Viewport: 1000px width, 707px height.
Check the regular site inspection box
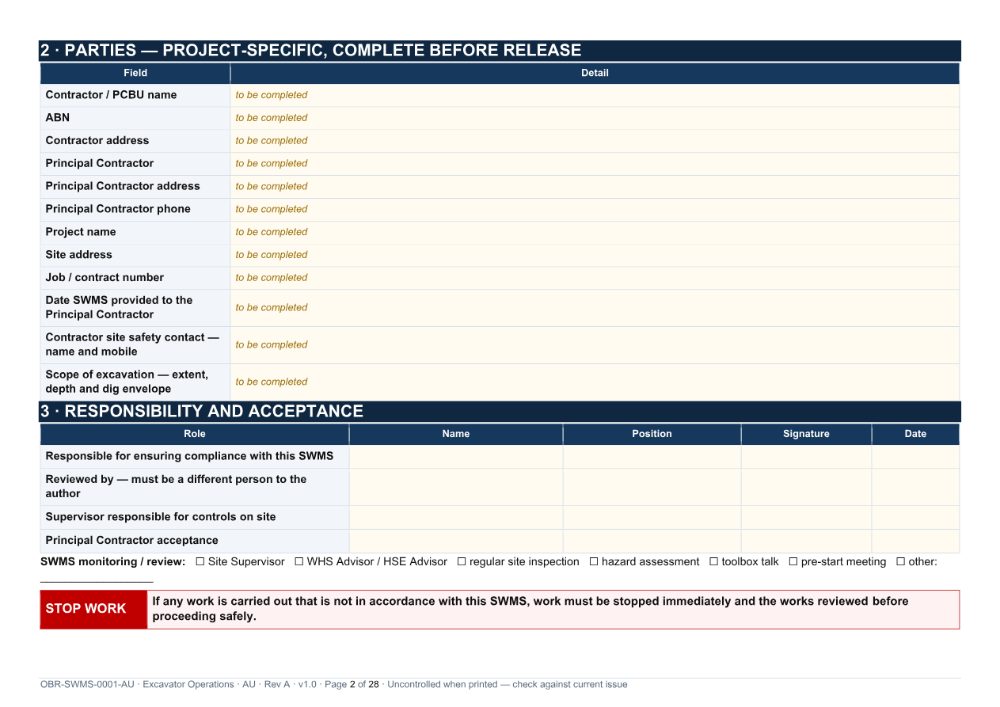pyautogui.click(x=462, y=562)
